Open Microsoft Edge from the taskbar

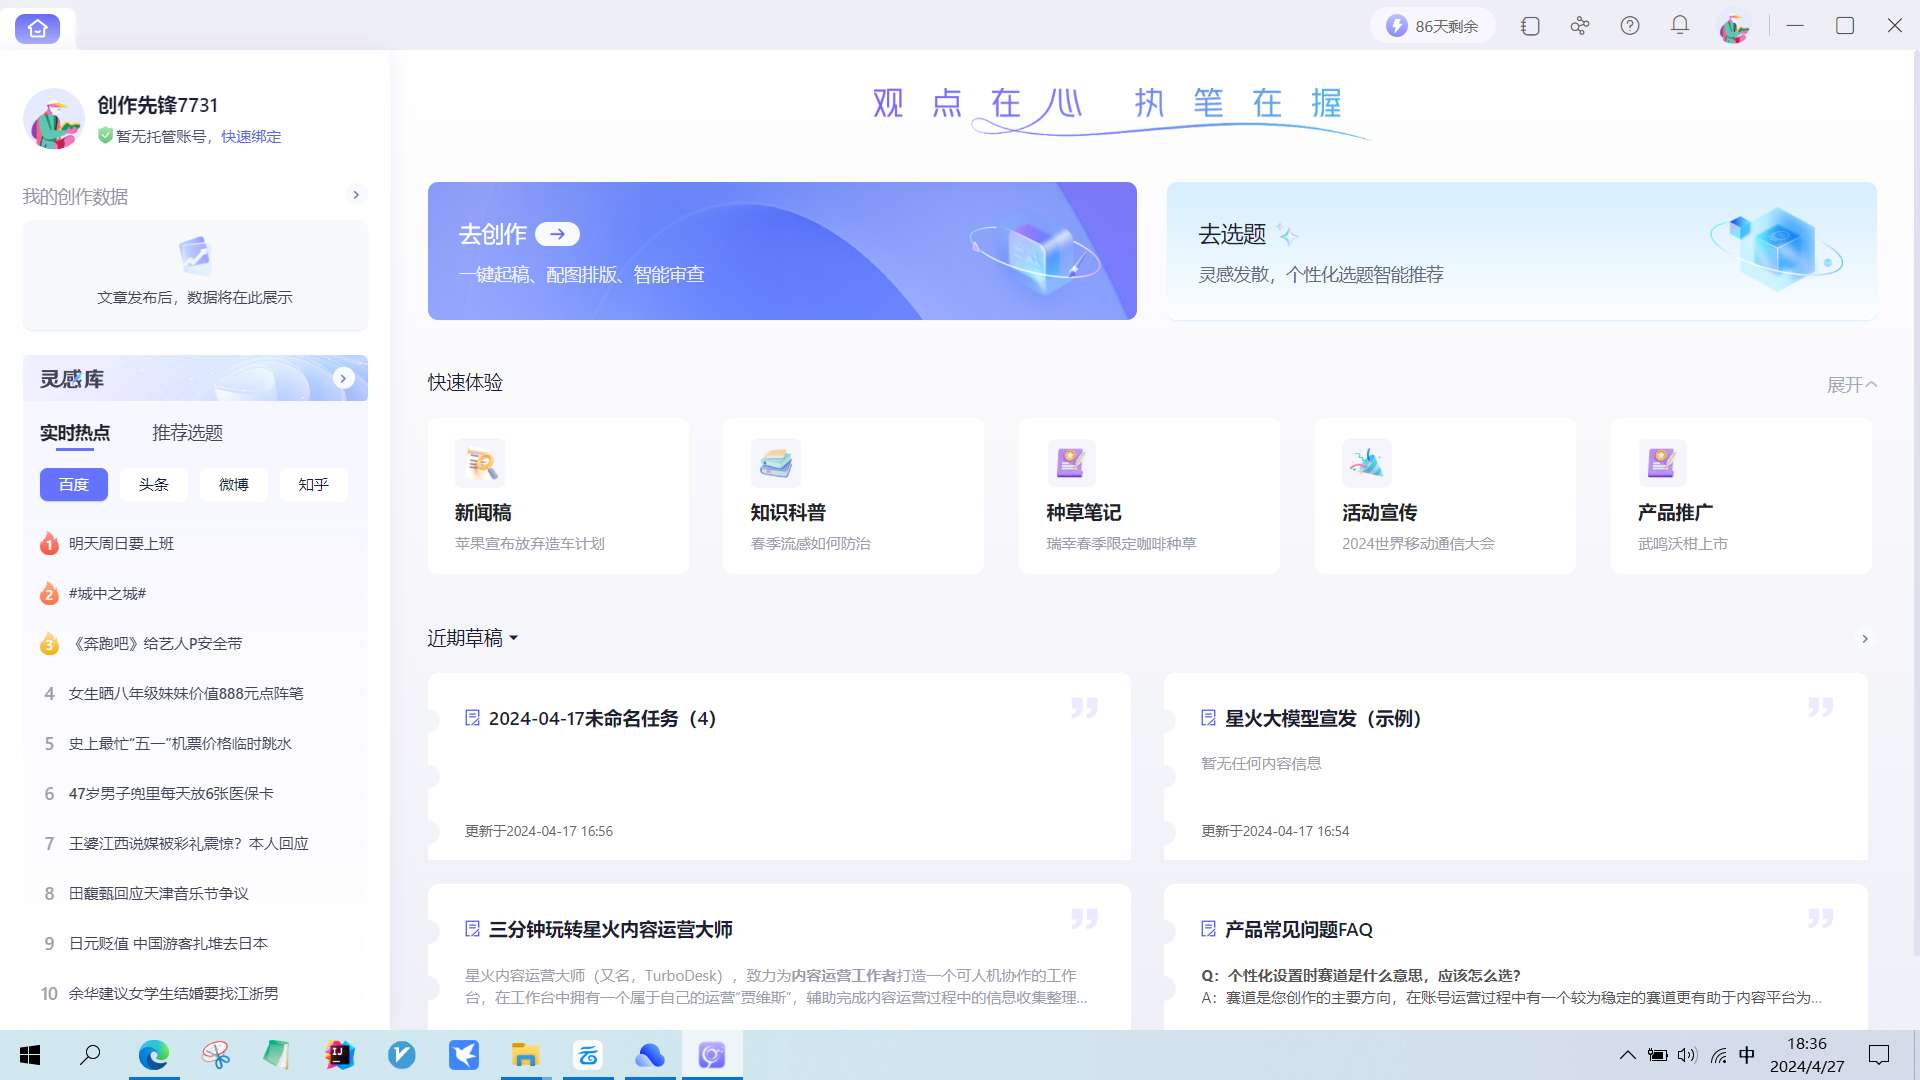tap(153, 1055)
